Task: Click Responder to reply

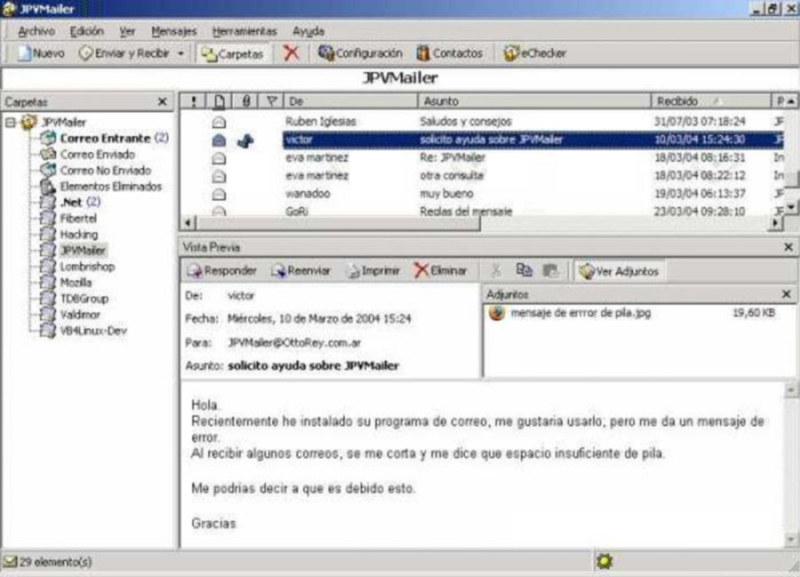Action: pos(222,271)
